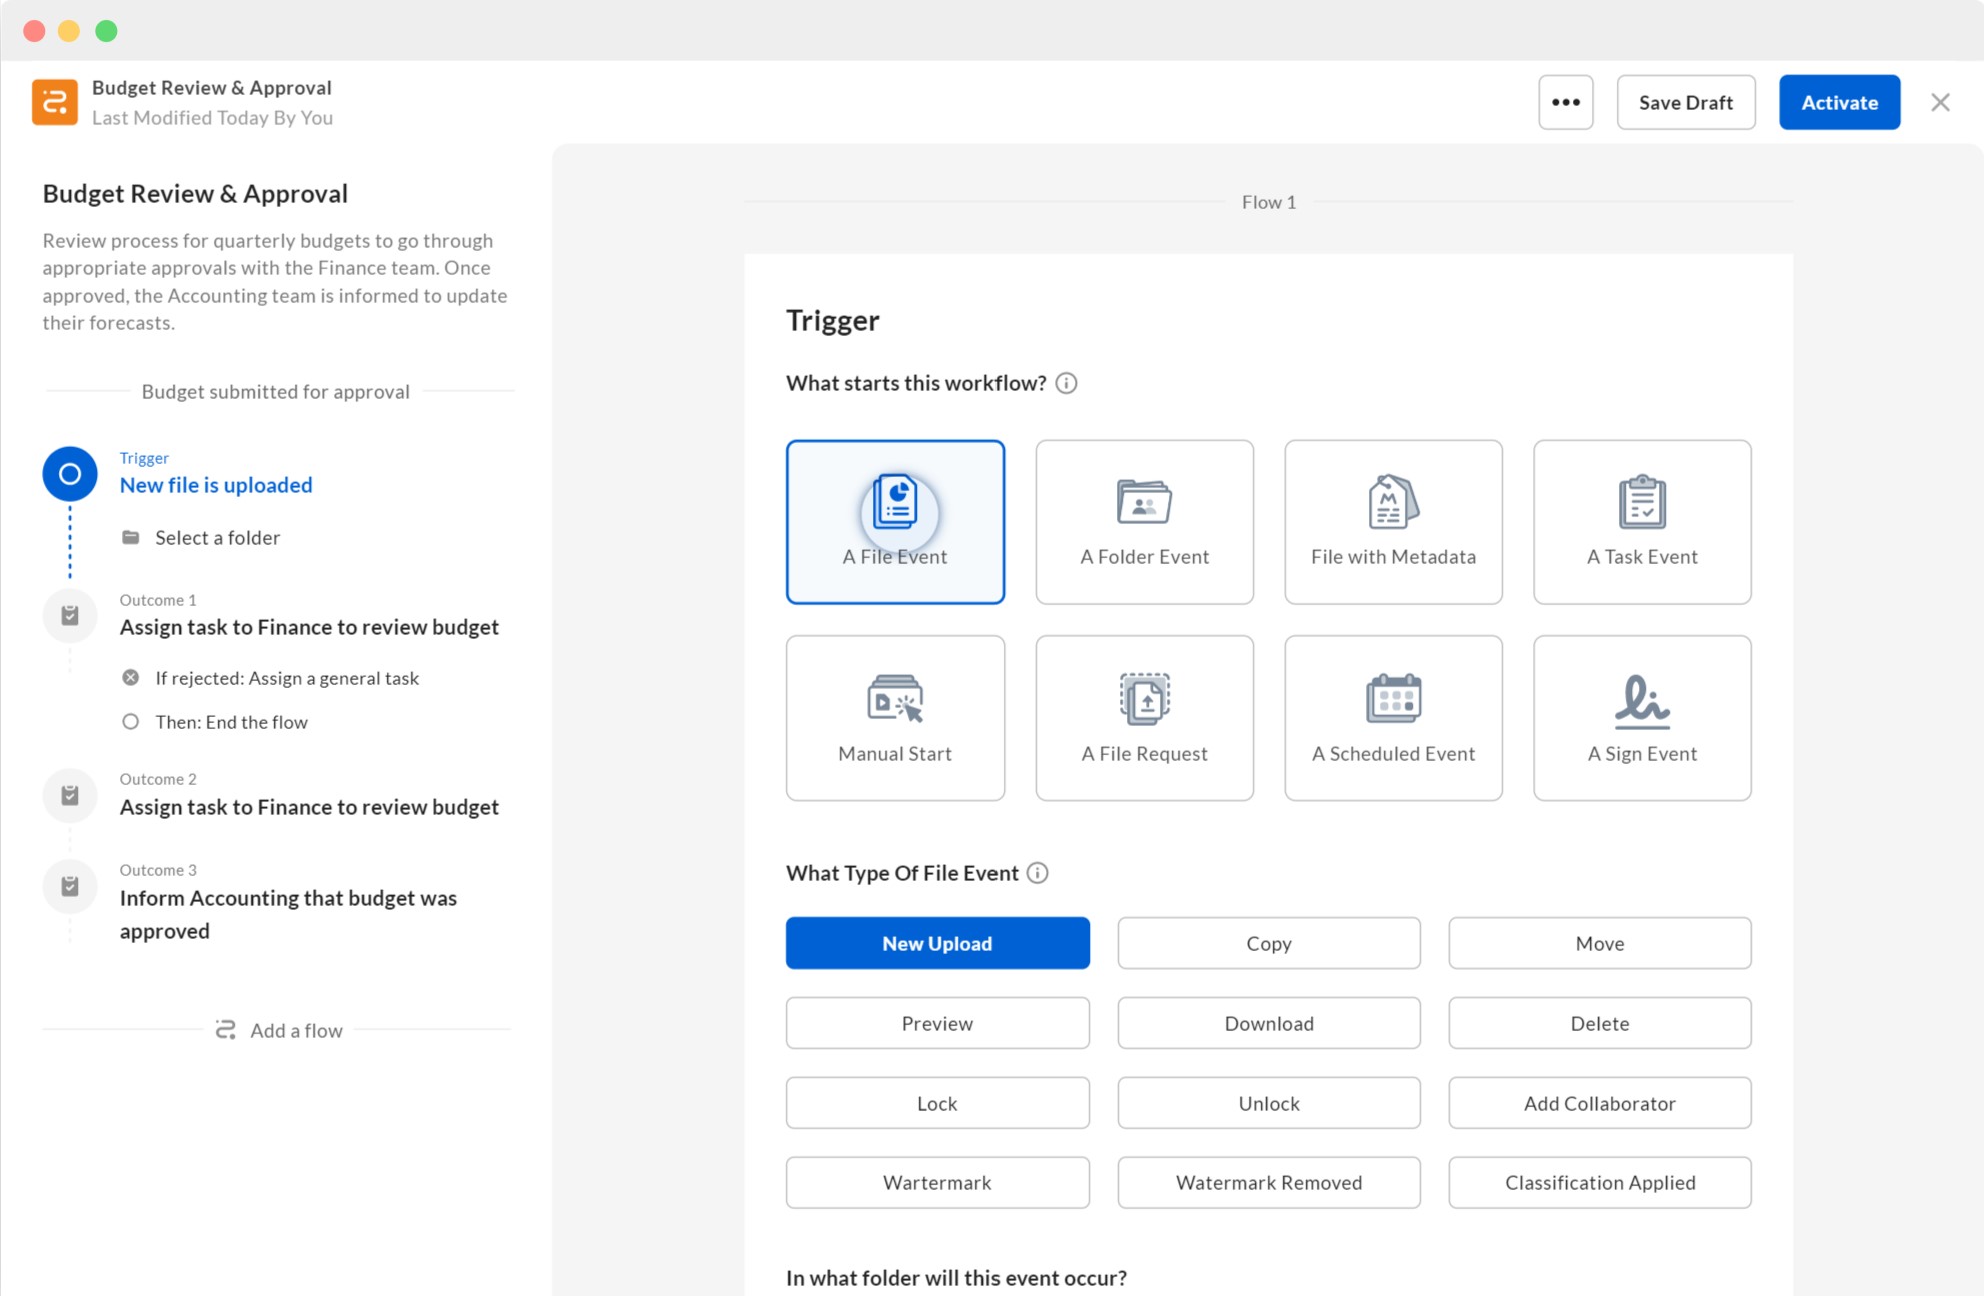
Task: Select the Copy file event type
Action: [x=1268, y=942]
